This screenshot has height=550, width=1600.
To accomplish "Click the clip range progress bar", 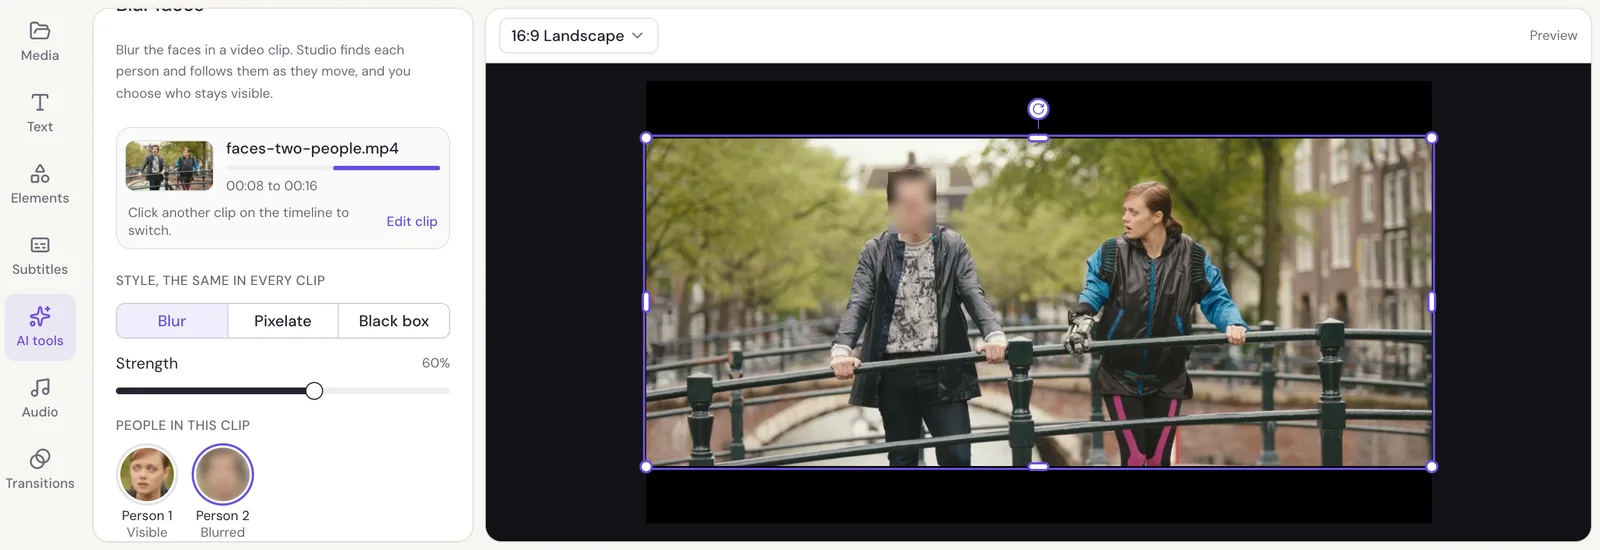I will pos(333,168).
